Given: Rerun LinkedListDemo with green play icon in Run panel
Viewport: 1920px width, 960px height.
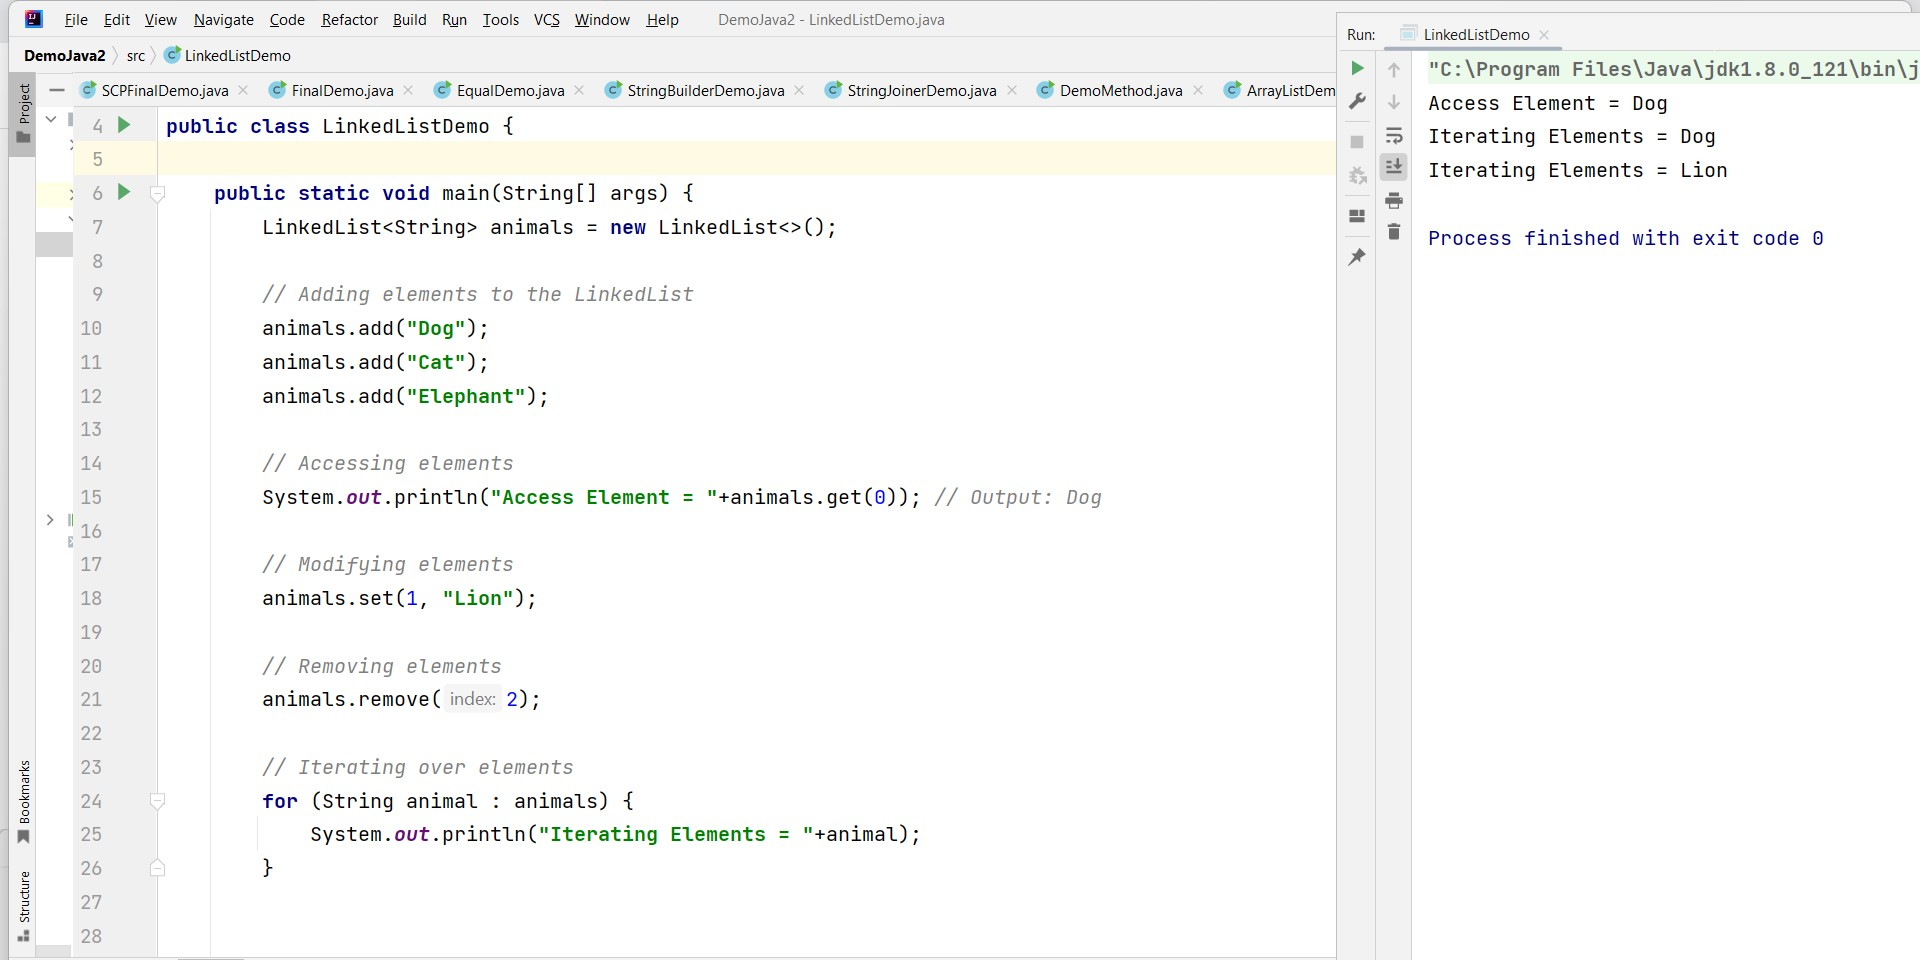Looking at the screenshot, I should pos(1357,68).
